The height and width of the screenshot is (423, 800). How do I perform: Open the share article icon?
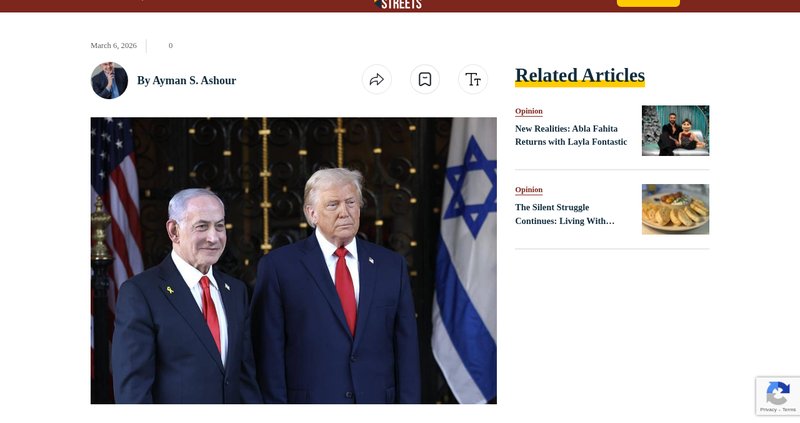click(377, 80)
